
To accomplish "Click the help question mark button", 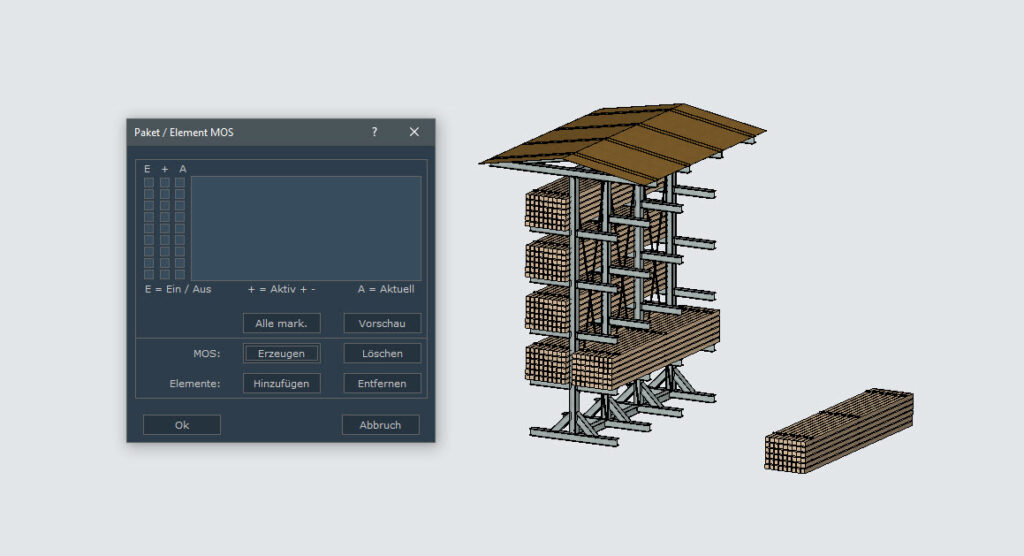I will pos(375,132).
